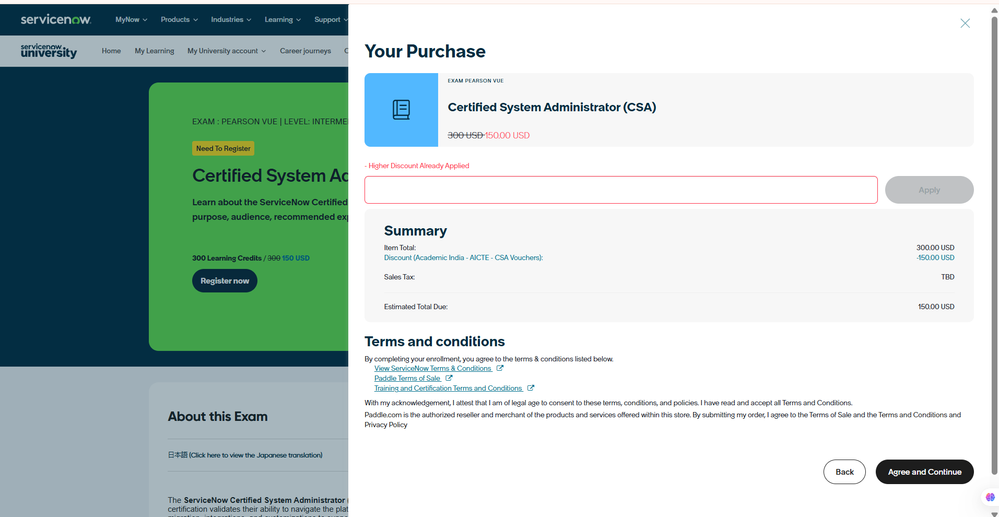The width and height of the screenshot is (999, 517).
Task: Open Career journeys page
Action: click(x=305, y=51)
